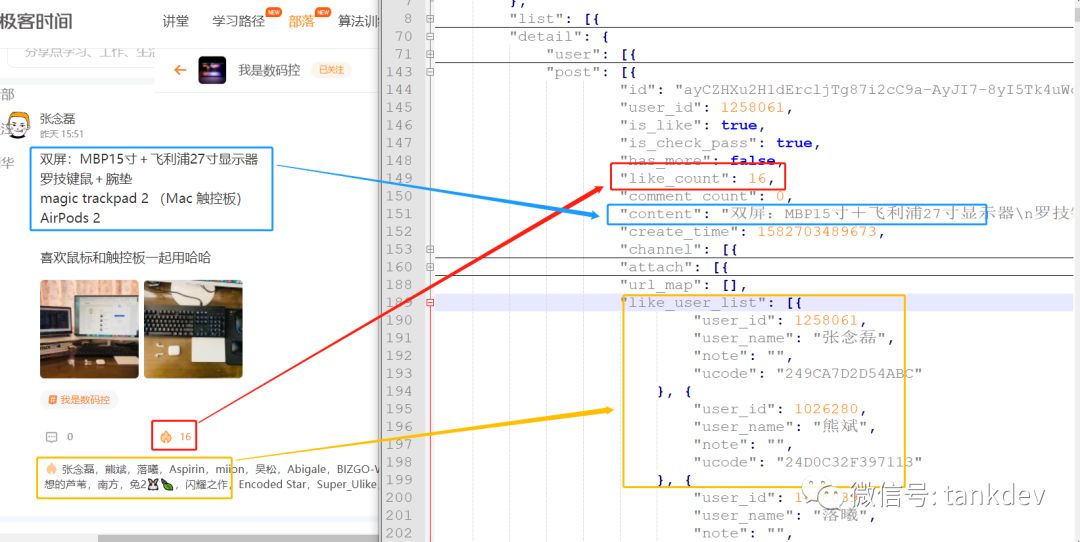Click the orange back arrow beside 我是数码控
The width and height of the screenshot is (1080, 542).
180,70
